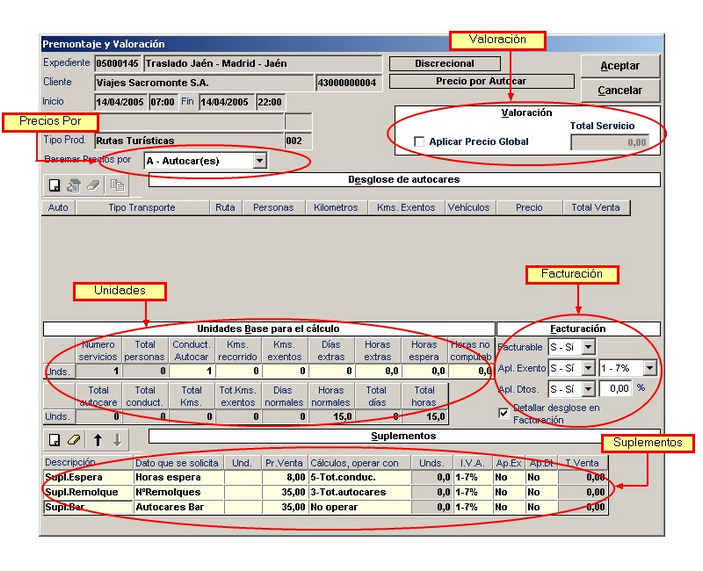The image size is (703, 571).
Task: Click the Numero servicios units cell
Action: click(x=99, y=371)
